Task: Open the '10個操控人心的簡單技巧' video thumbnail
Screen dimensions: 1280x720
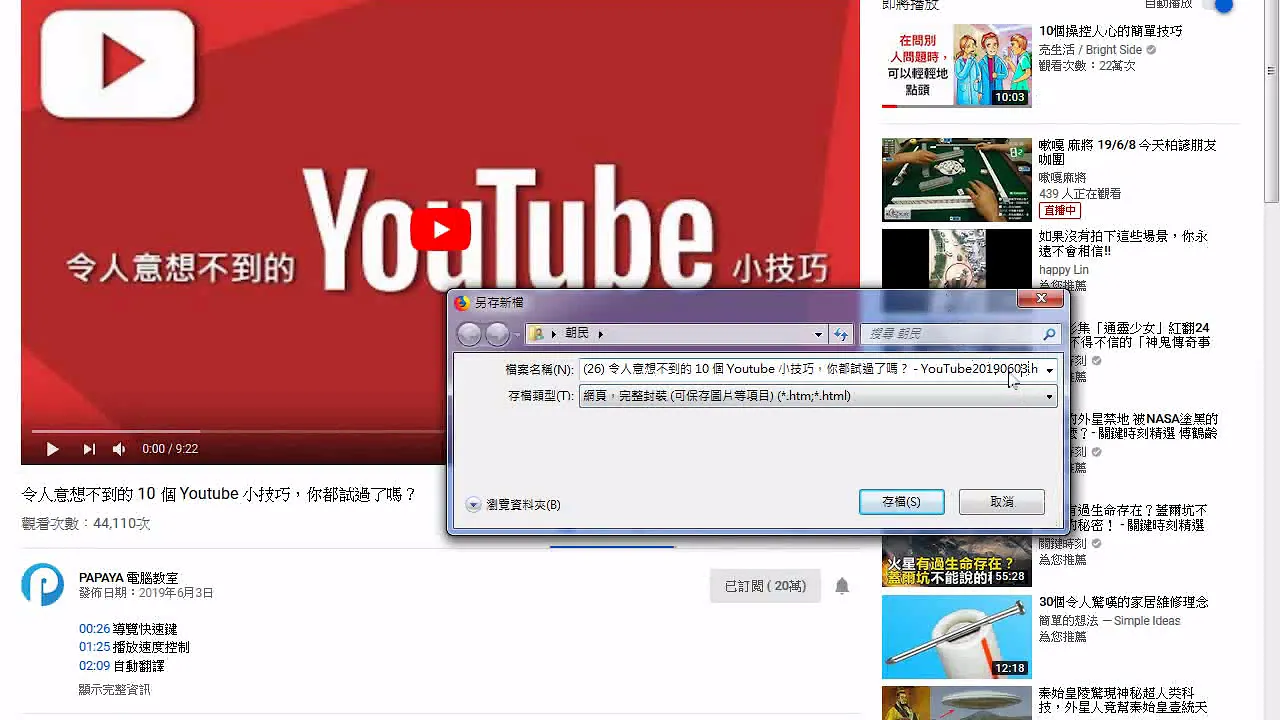Action: click(956, 65)
